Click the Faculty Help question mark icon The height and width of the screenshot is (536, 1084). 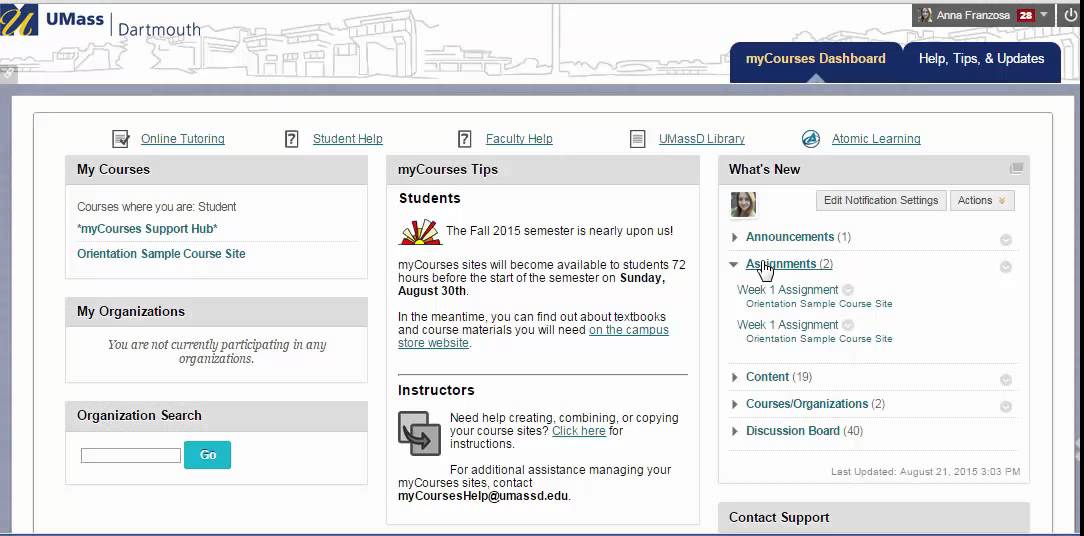click(465, 139)
